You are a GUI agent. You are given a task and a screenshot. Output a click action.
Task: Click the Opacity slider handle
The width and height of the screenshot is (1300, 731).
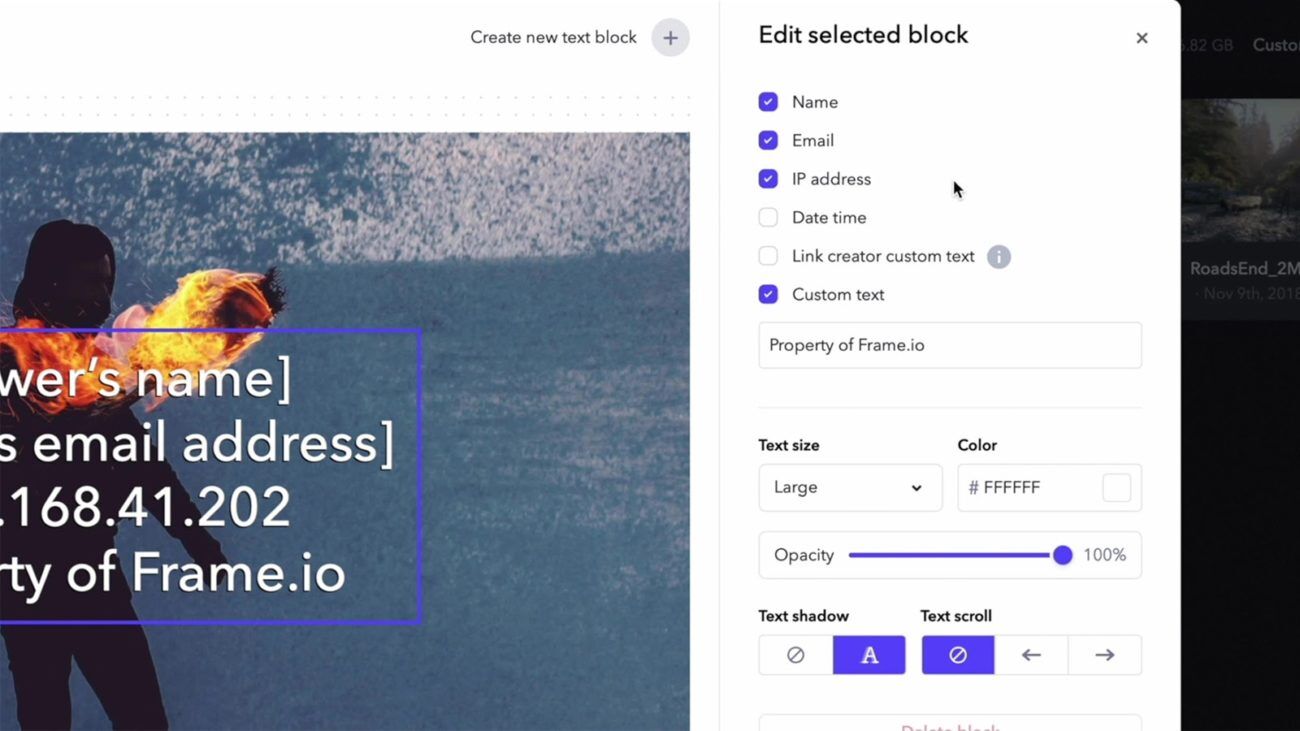[1062, 555]
